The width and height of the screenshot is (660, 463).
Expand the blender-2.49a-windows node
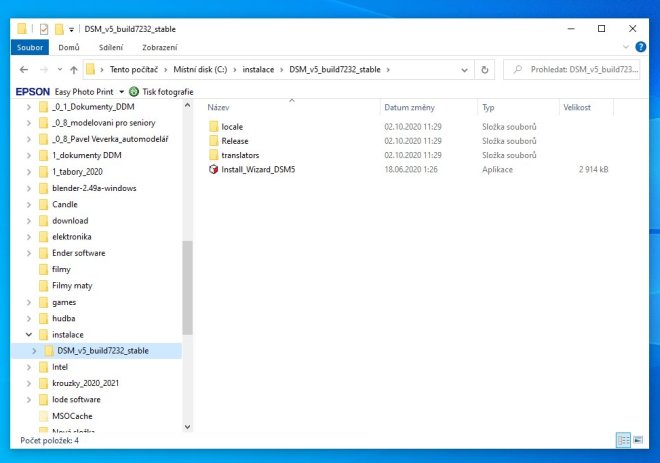[29, 189]
